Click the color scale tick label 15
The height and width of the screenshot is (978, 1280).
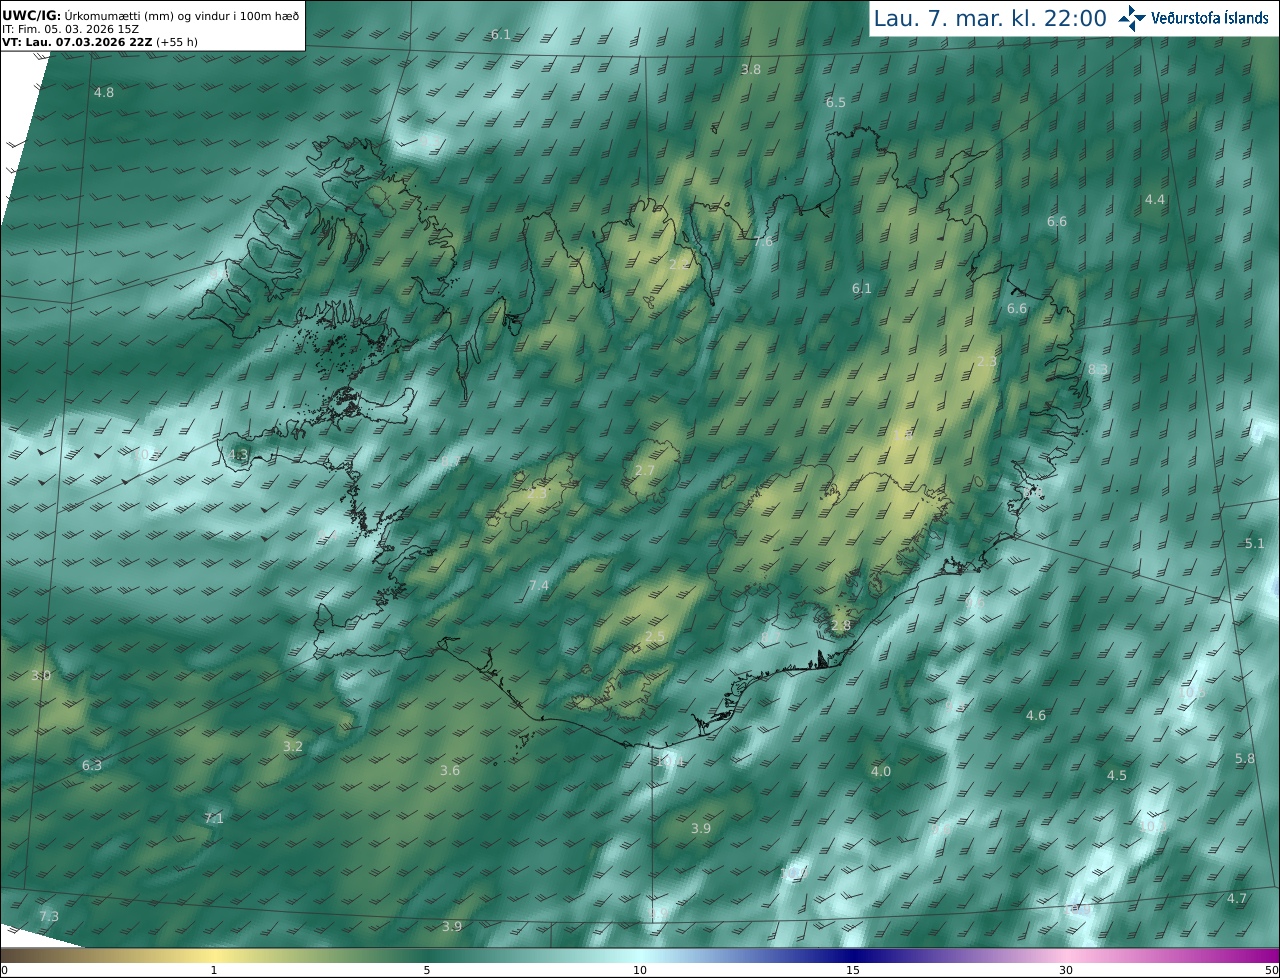[x=852, y=970]
